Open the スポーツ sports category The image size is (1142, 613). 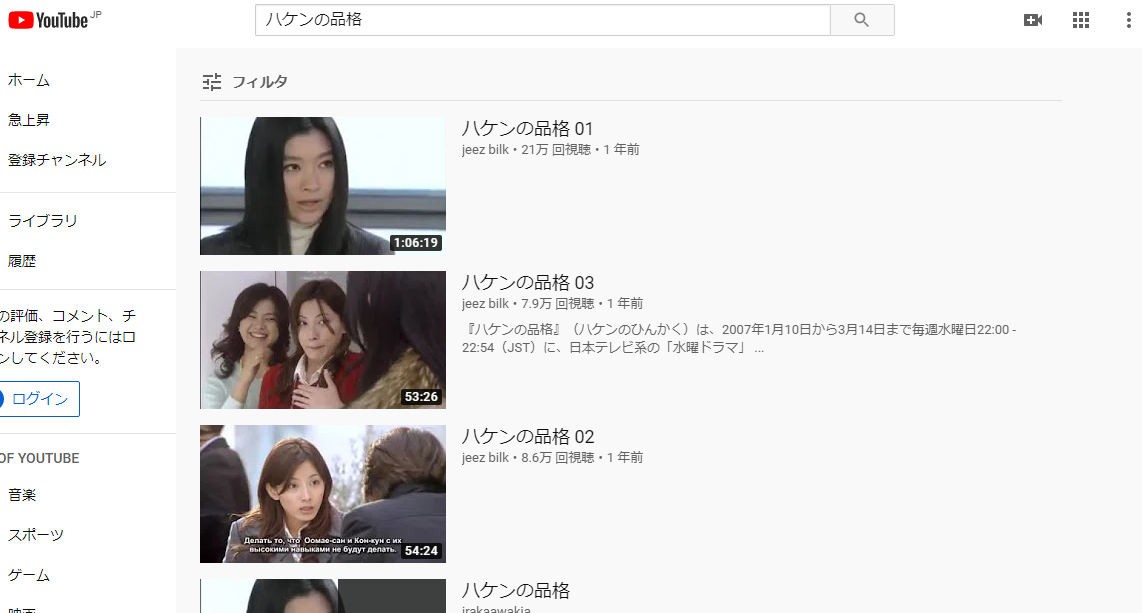pos(36,535)
